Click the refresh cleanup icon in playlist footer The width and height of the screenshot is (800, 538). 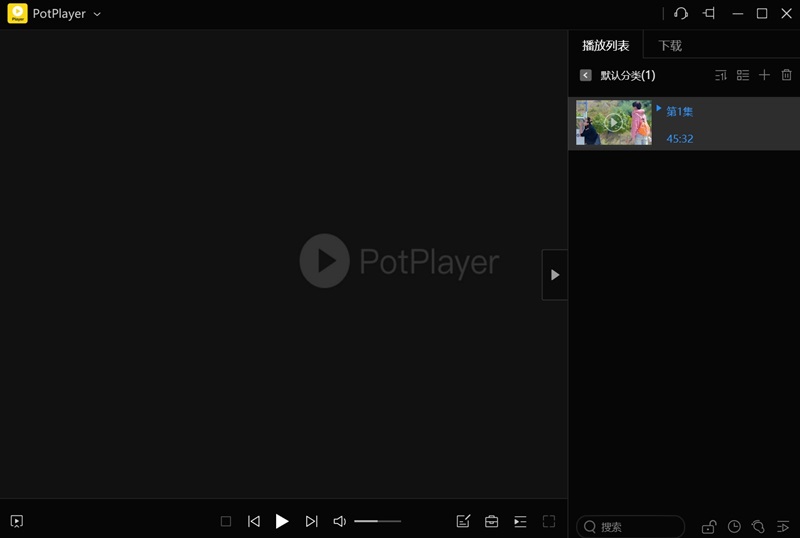[758, 527]
